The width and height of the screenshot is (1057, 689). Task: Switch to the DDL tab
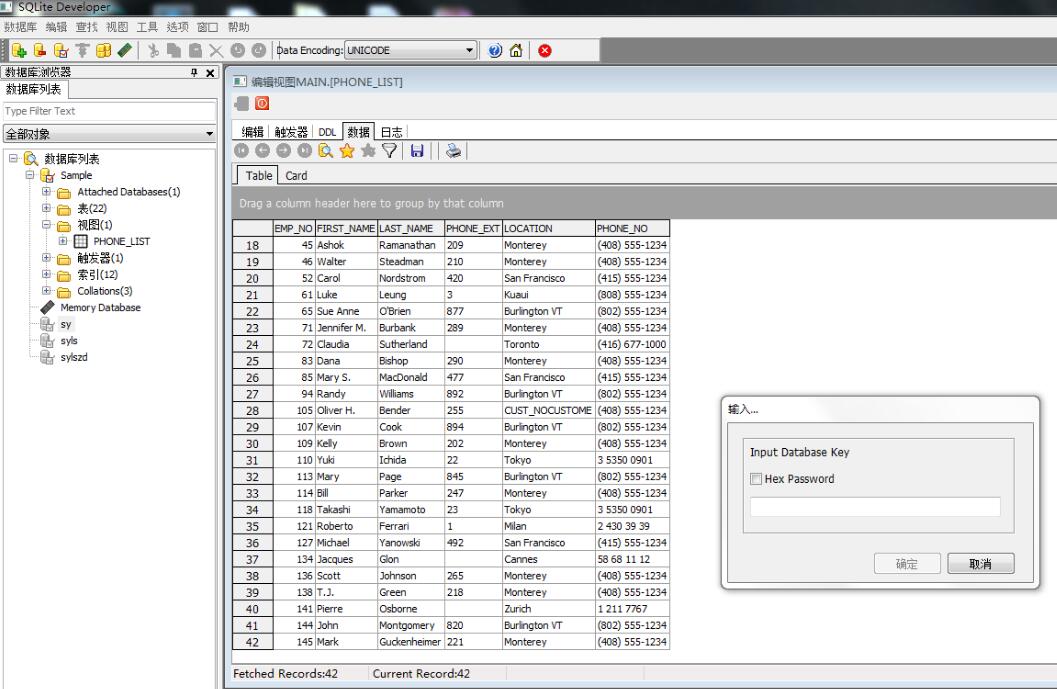[327, 131]
